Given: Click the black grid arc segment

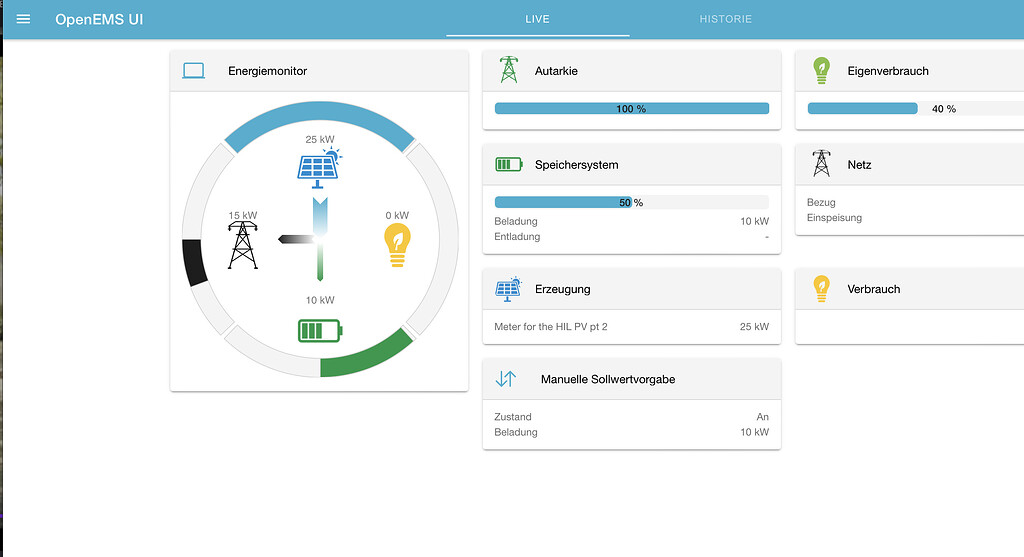Looking at the screenshot, I should [194, 263].
